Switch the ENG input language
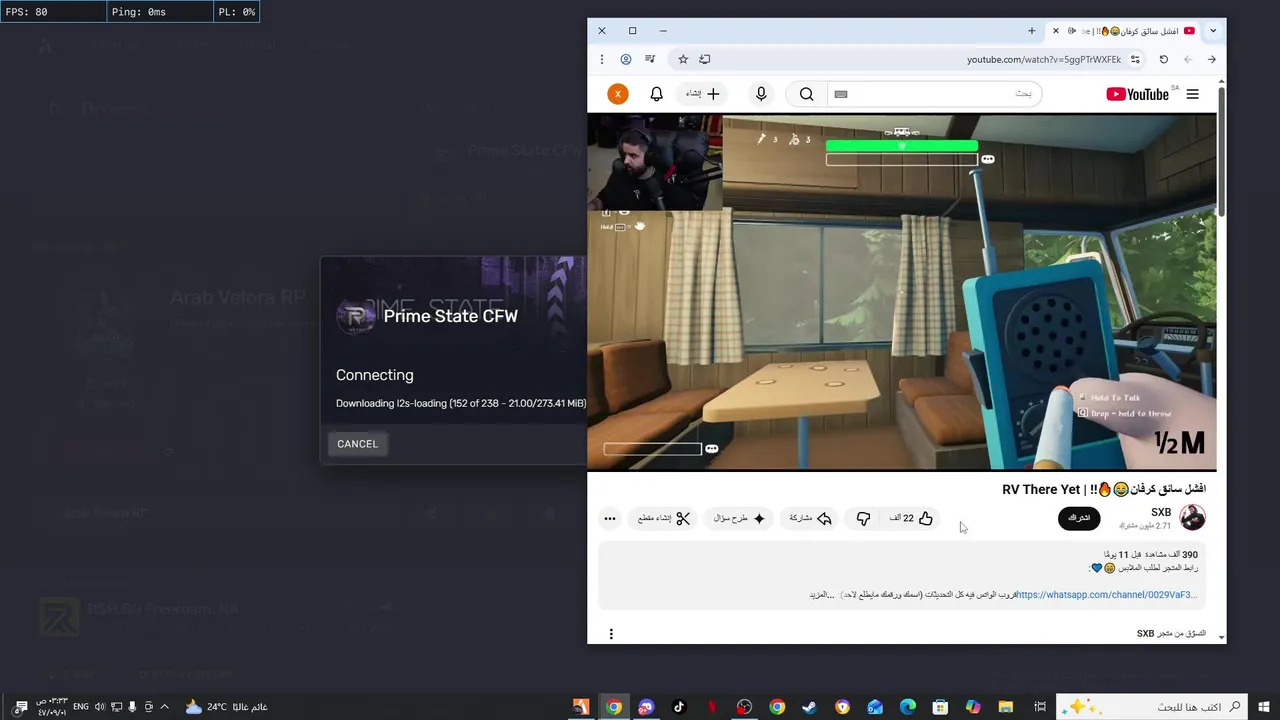Viewport: 1280px width, 720px height. 81,707
